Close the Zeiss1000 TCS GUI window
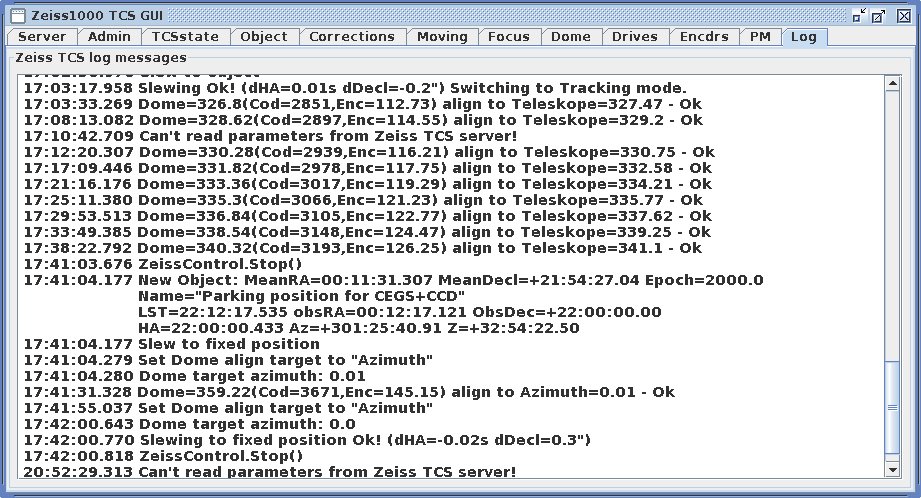 pyautogui.click(x=904, y=16)
